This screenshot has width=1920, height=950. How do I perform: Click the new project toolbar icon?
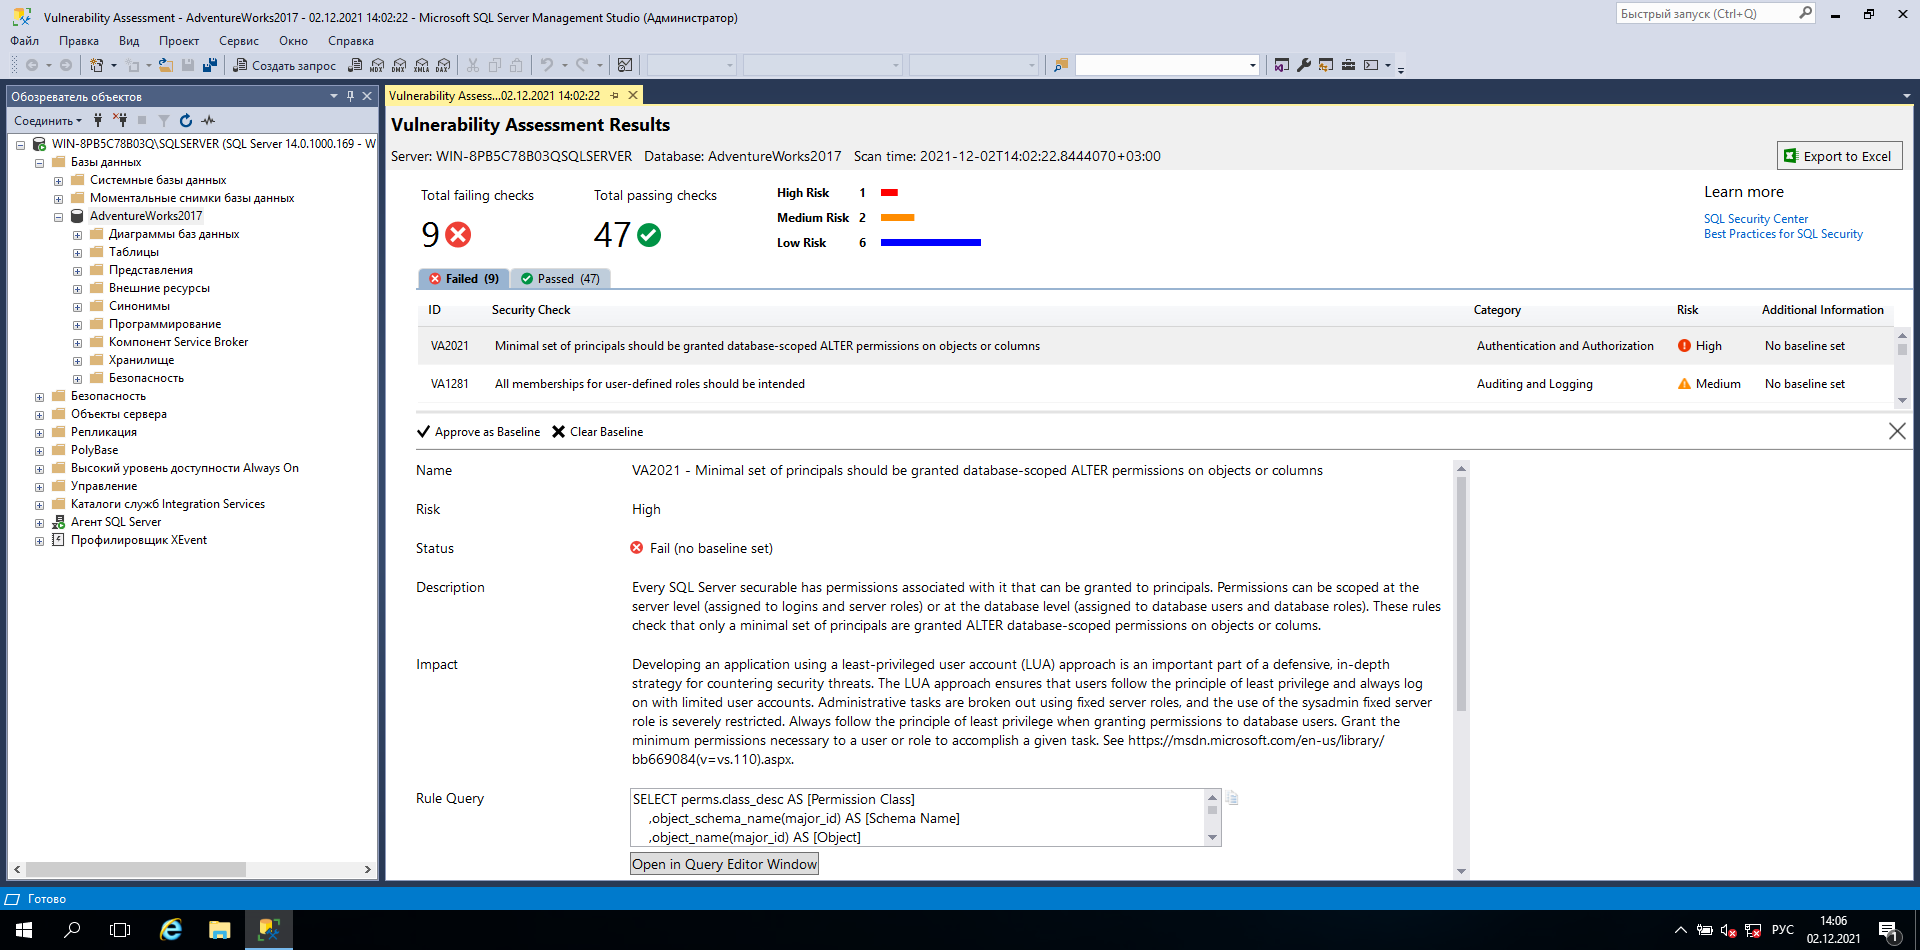(97, 65)
